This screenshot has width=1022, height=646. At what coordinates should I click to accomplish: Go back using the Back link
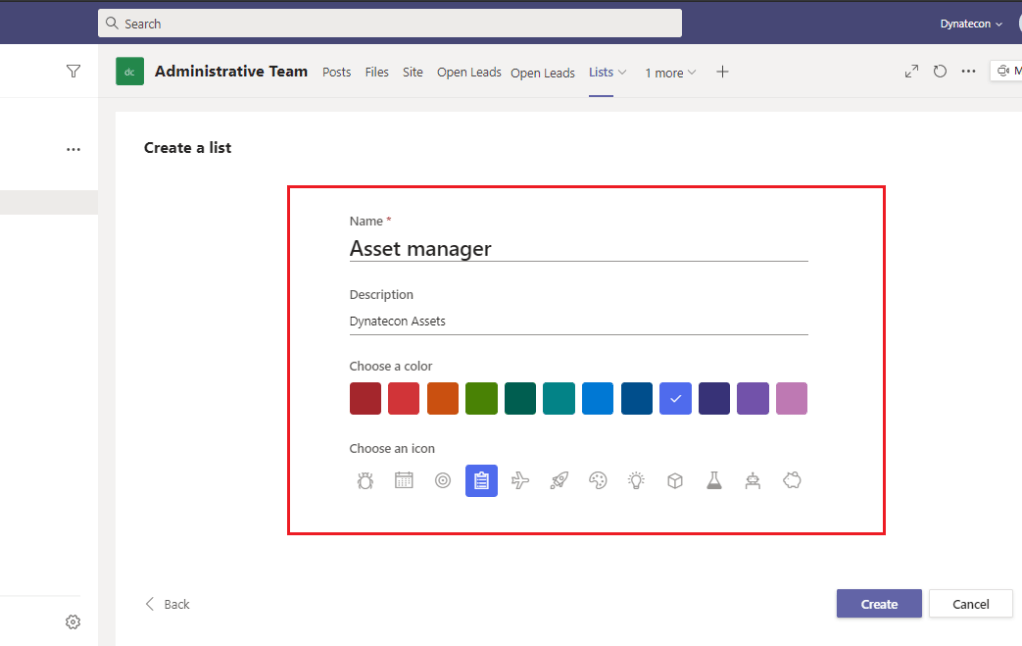pos(168,604)
